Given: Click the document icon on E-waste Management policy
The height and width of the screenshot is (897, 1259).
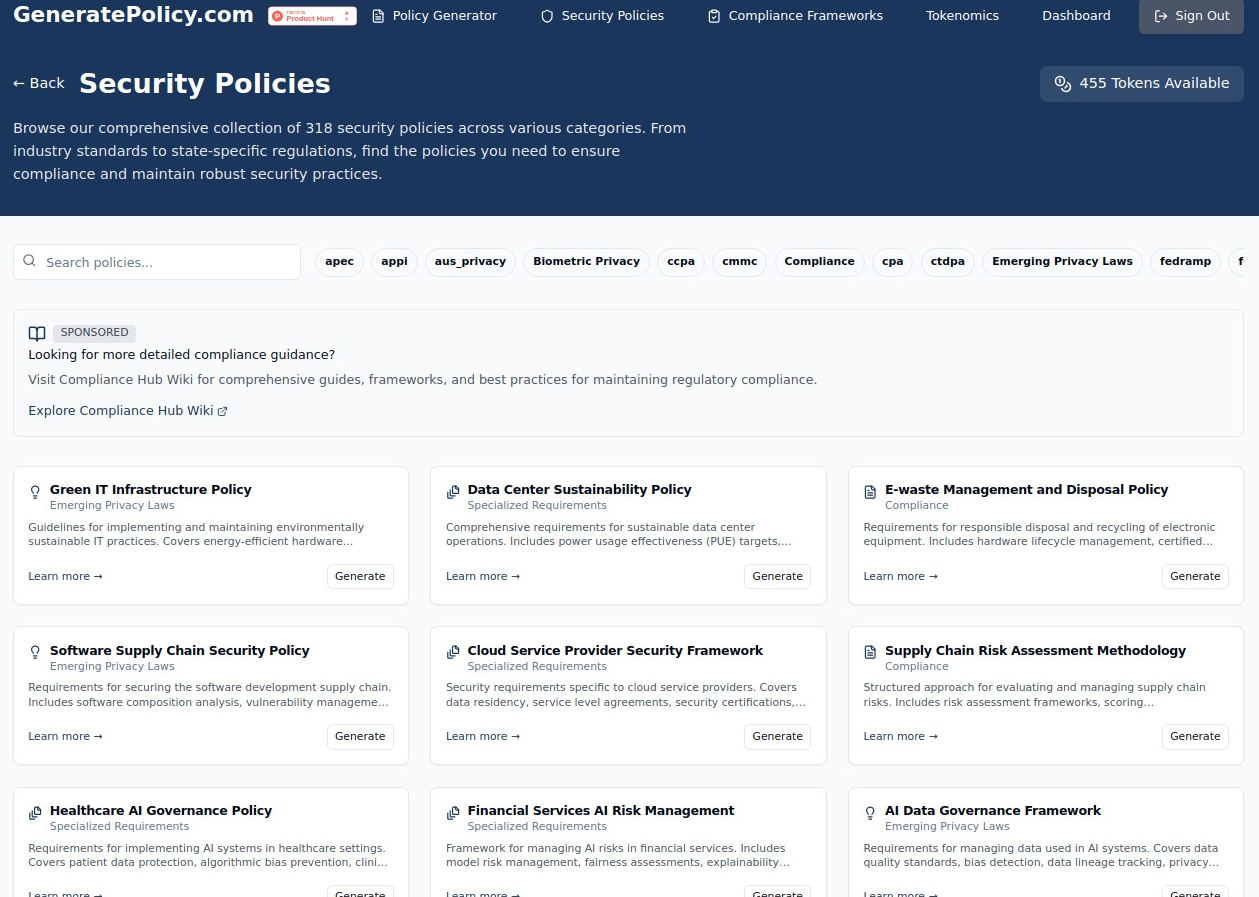Looking at the screenshot, I should point(870,491).
